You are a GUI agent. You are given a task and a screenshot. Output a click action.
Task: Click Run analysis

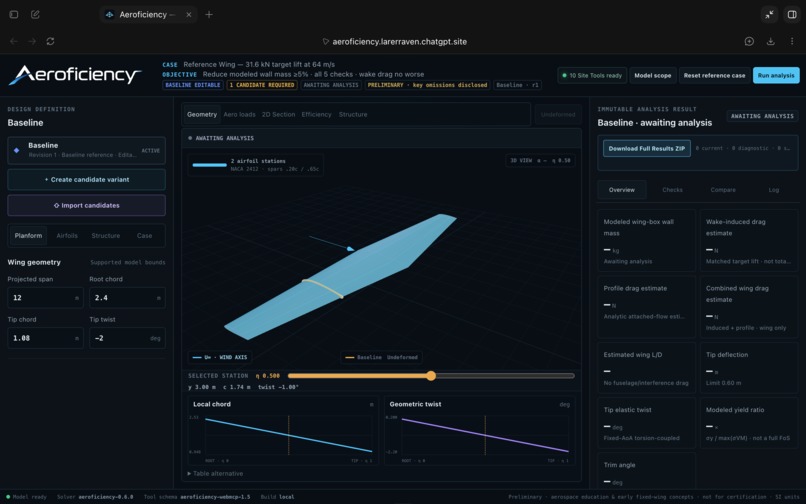[x=776, y=75]
